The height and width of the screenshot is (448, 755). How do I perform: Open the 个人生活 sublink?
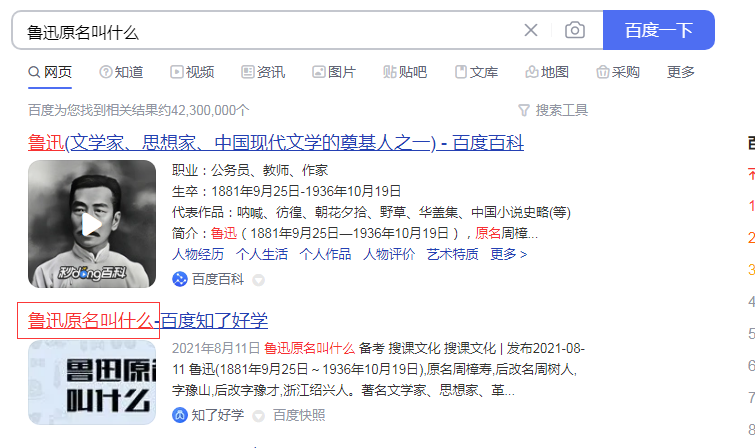pyautogui.click(x=261, y=254)
